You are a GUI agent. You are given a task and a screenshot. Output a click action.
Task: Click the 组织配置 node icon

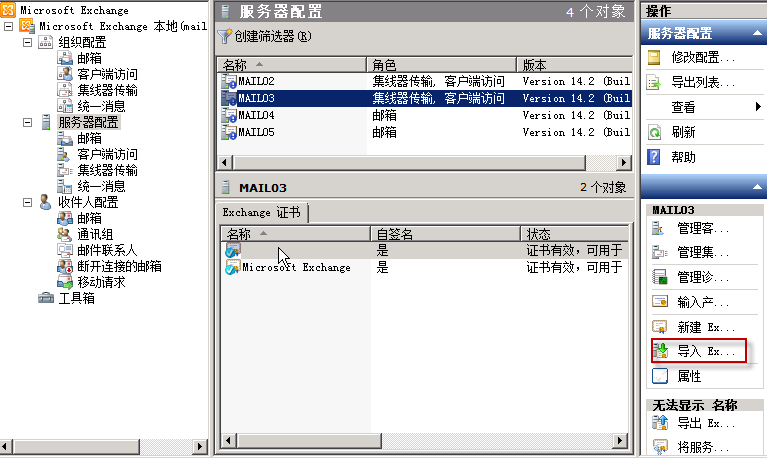[45, 42]
